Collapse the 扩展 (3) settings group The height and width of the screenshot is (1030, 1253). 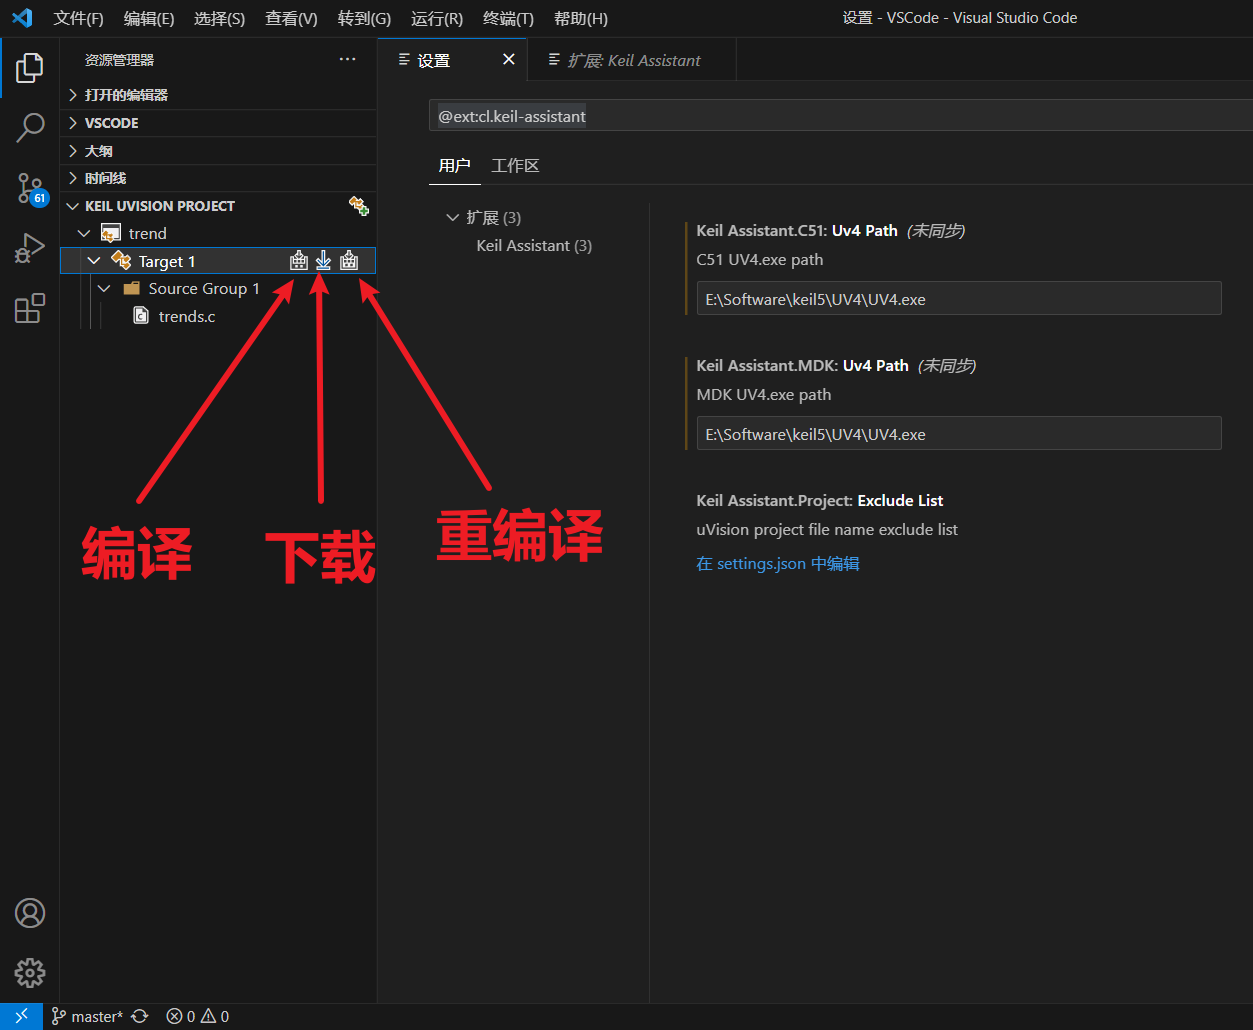[x=452, y=217]
